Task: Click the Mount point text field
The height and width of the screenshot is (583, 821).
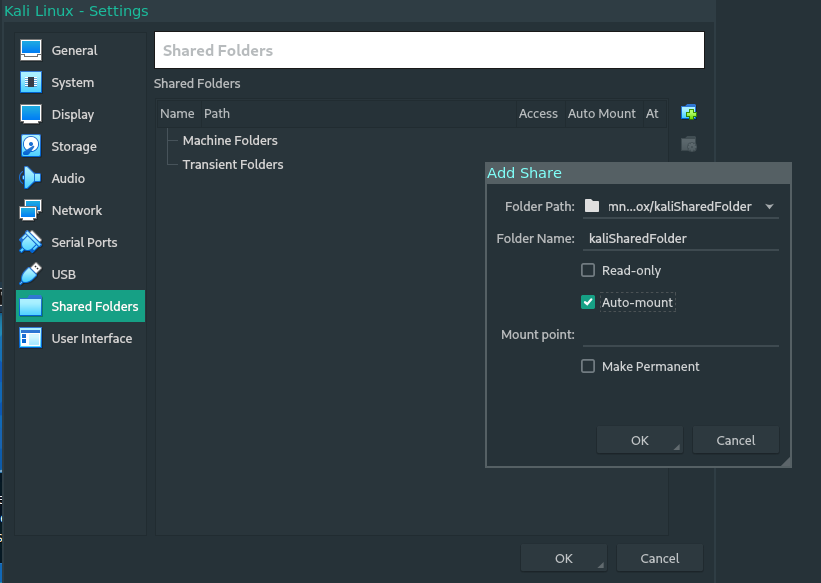Action: click(680, 335)
